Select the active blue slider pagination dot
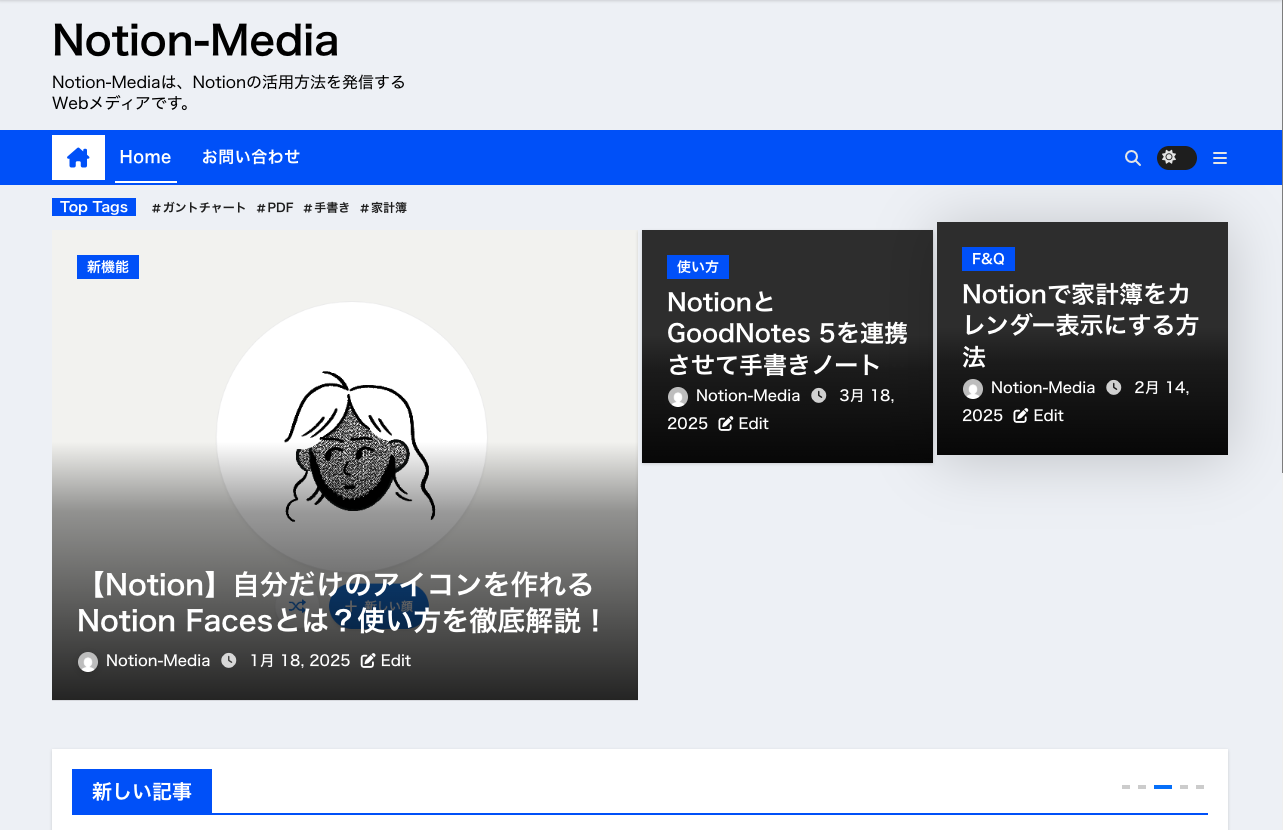Viewport: 1283px width, 830px height. click(x=1163, y=787)
